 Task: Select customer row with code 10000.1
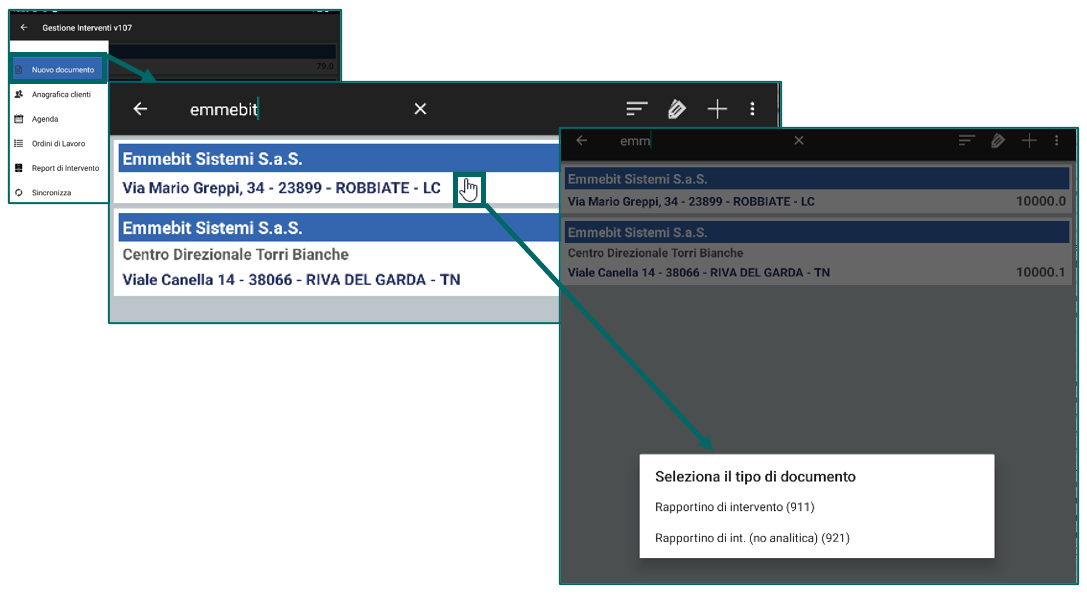coord(817,252)
